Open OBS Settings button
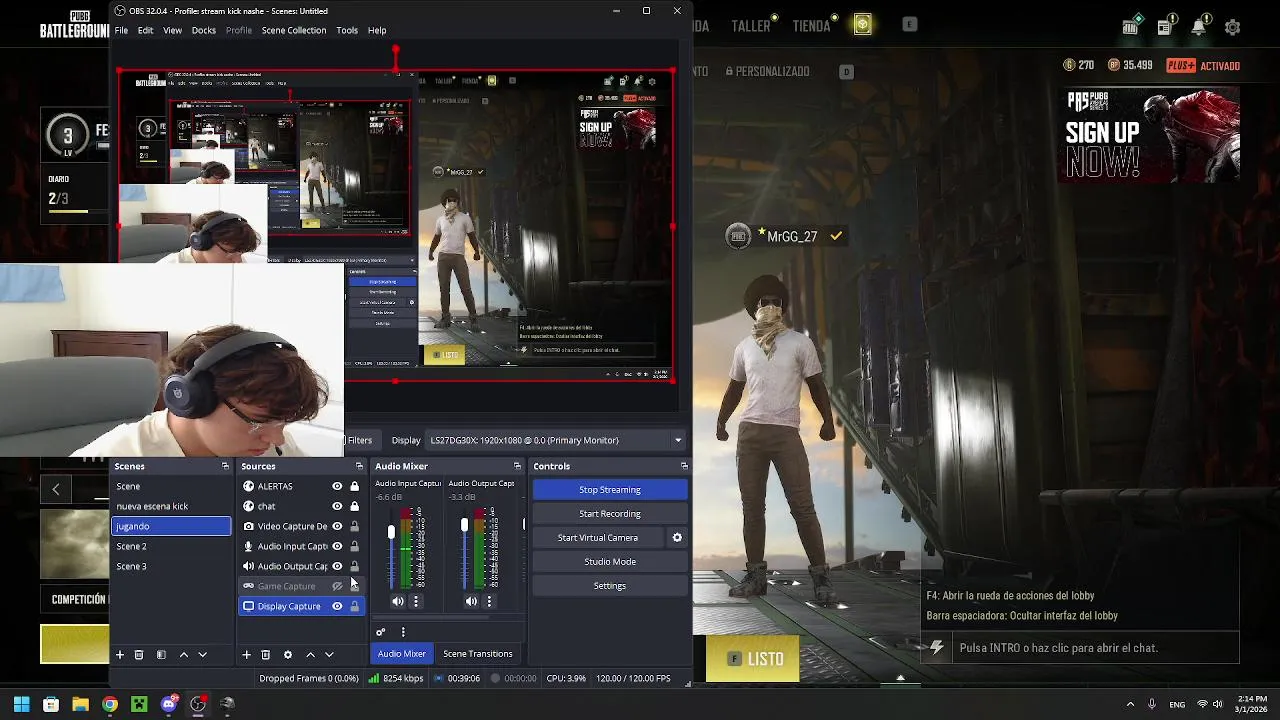 [610, 586]
